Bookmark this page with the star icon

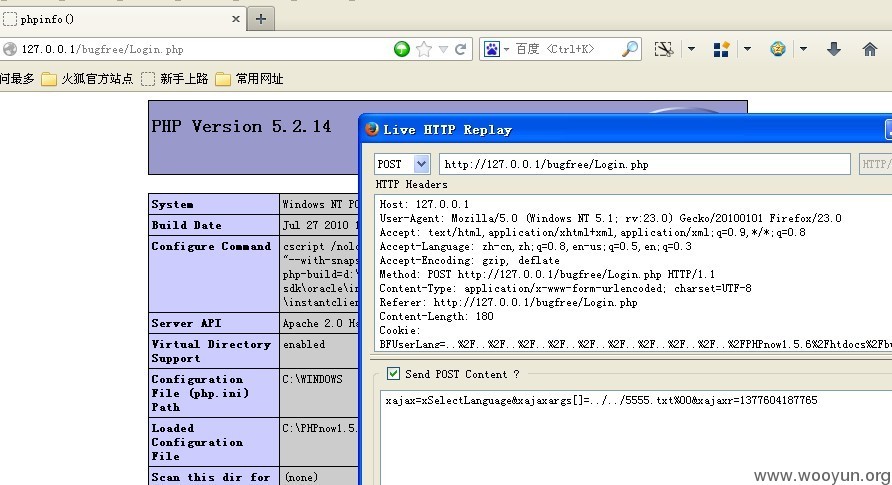point(424,49)
